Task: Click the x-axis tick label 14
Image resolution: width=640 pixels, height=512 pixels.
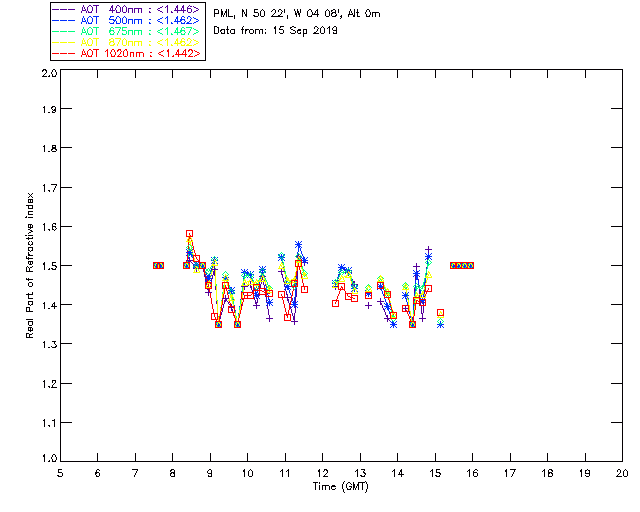Action: [398, 473]
